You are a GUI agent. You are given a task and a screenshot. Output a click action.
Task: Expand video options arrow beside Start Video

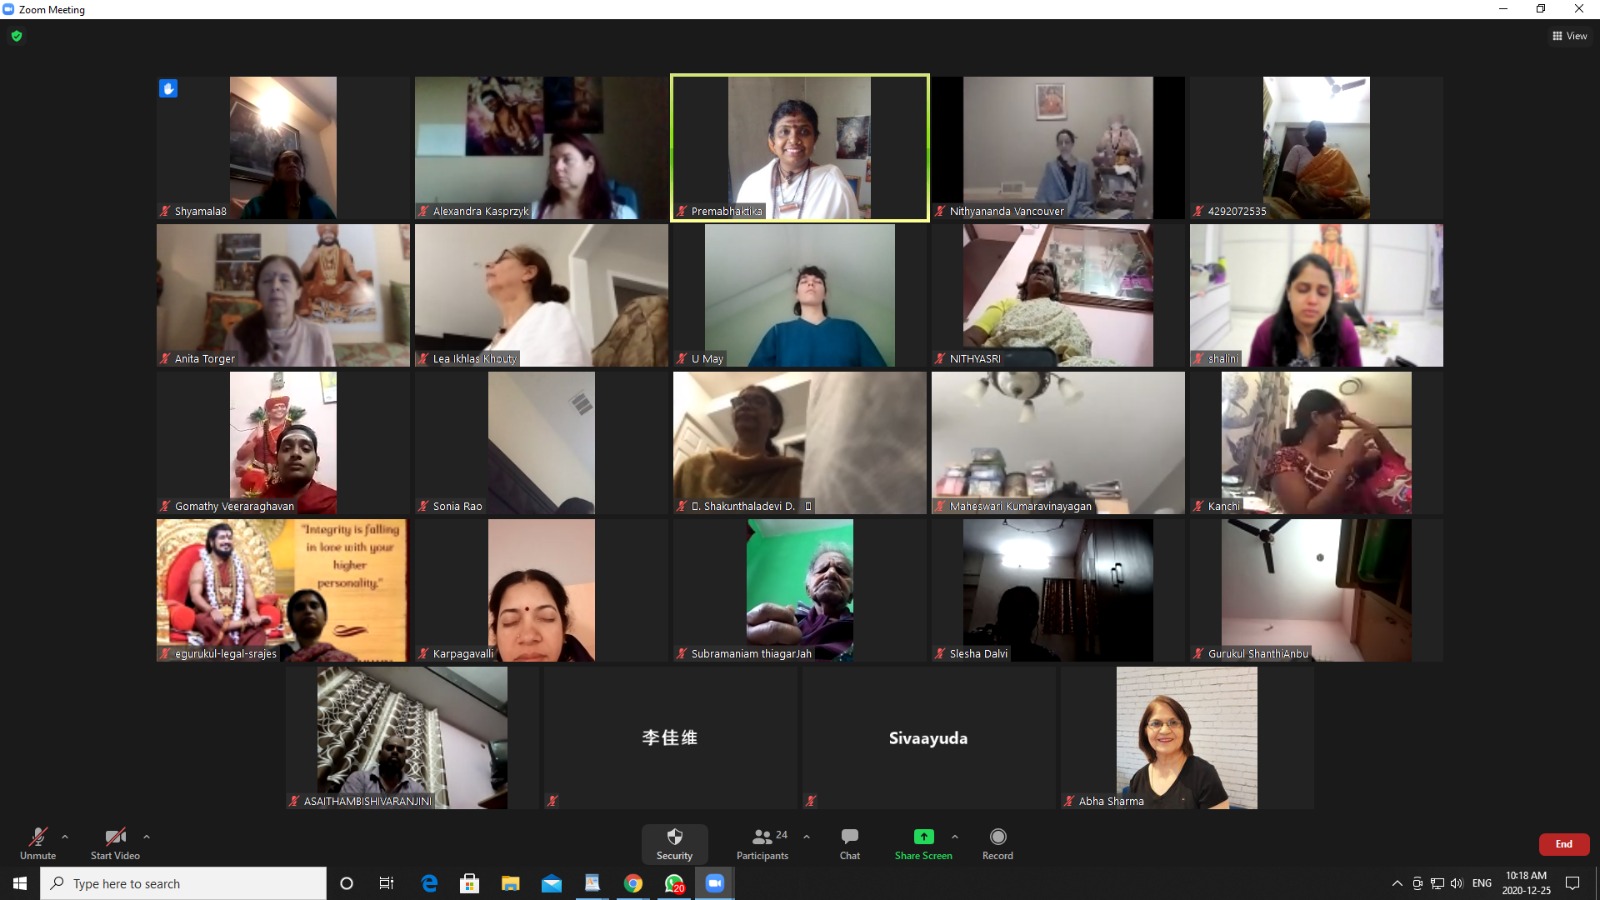[x=146, y=837]
